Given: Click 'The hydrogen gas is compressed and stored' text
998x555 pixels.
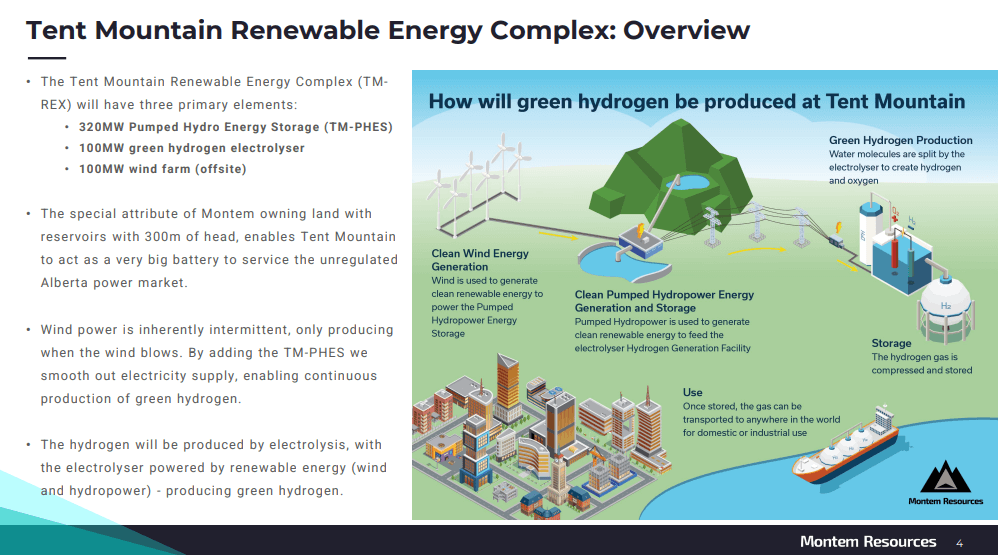Looking at the screenshot, I should coord(922,363).
